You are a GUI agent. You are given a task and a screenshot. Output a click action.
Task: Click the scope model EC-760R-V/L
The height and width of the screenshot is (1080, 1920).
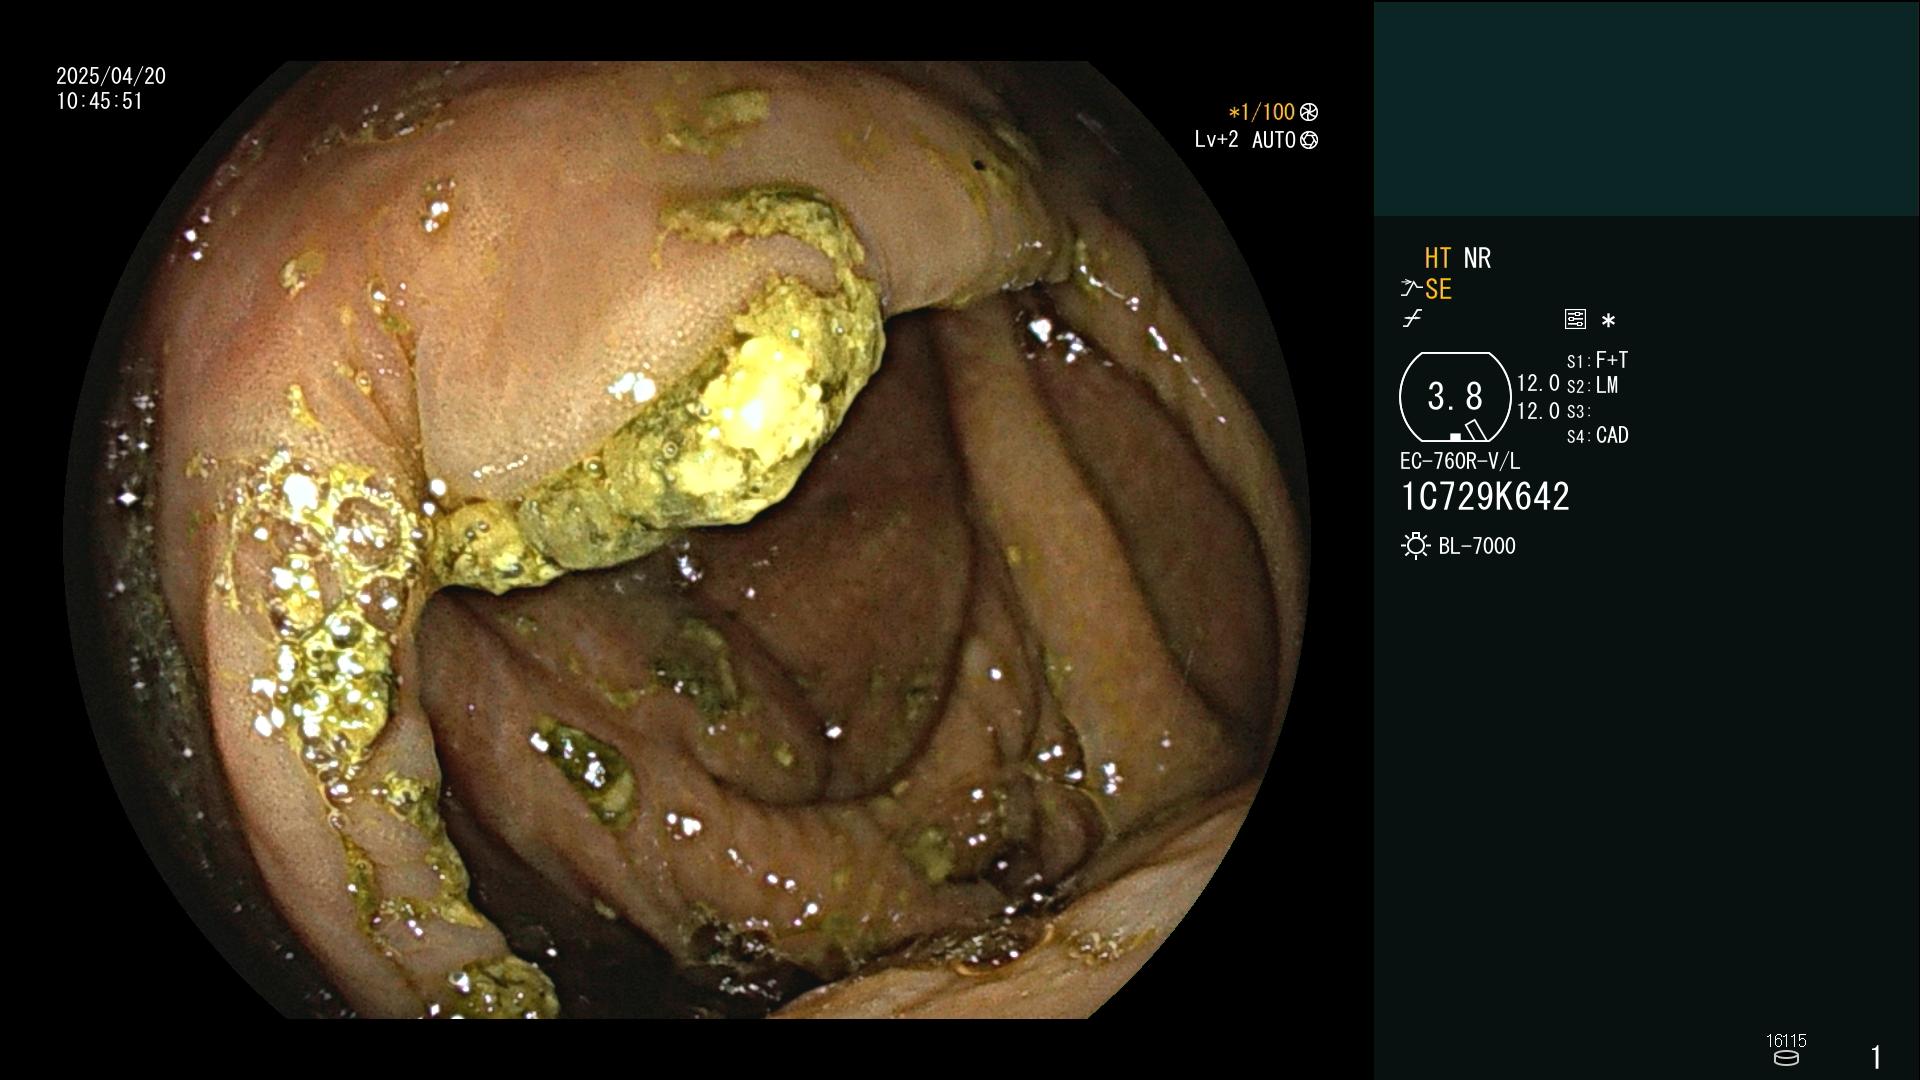point(1460,461)
